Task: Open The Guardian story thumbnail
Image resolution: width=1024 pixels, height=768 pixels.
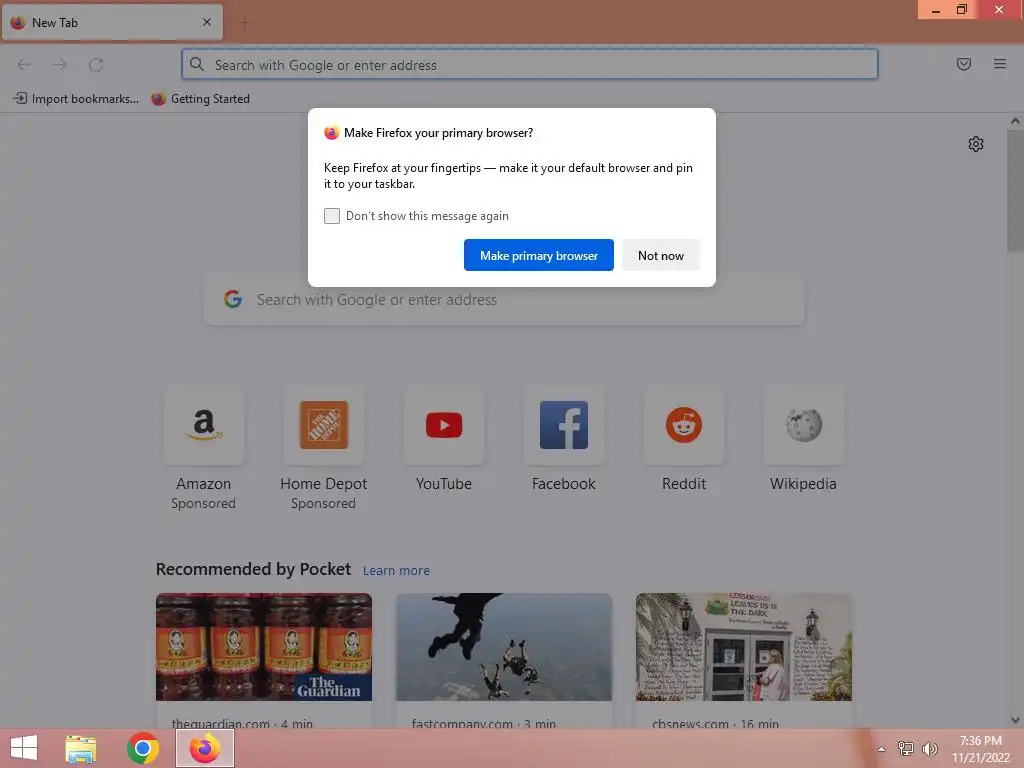Action: [264, 647]
